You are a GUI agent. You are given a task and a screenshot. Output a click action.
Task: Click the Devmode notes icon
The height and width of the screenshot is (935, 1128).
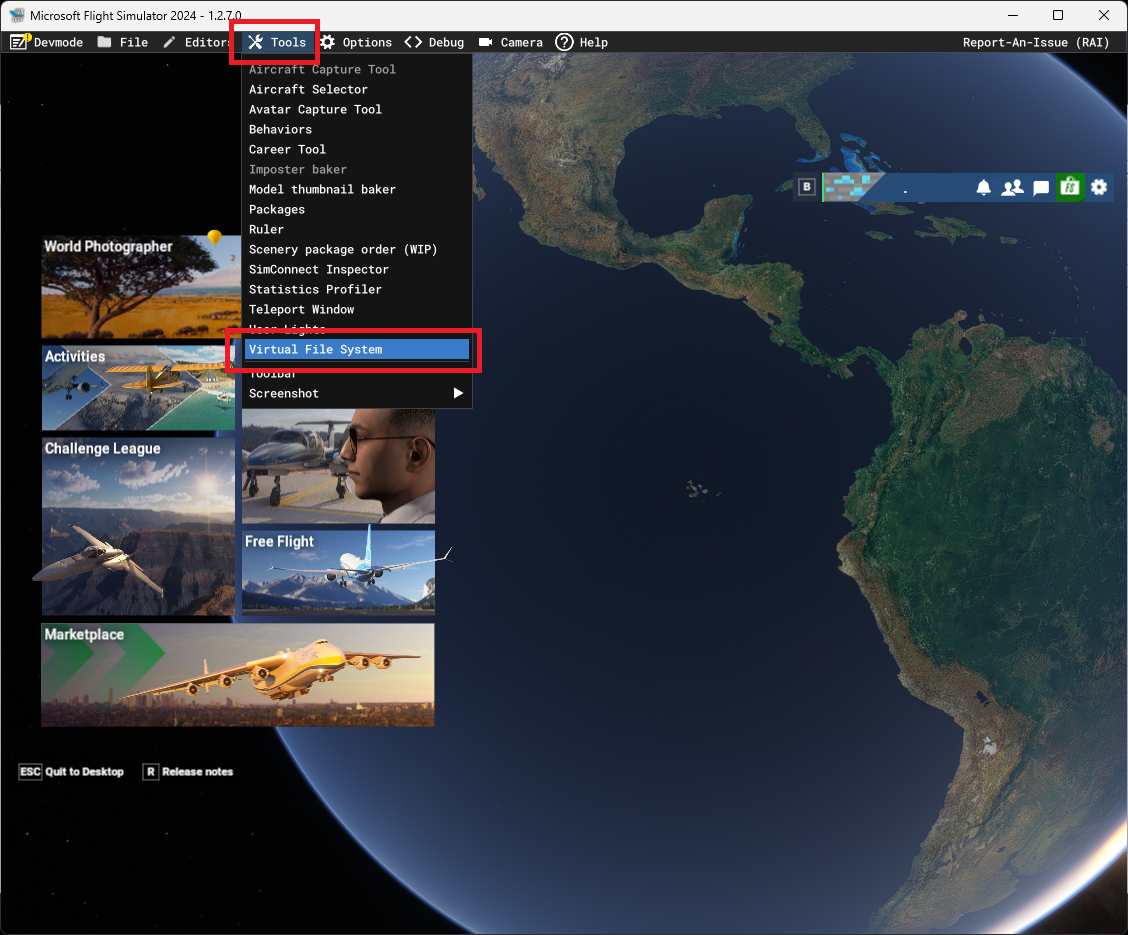(19, 42)
